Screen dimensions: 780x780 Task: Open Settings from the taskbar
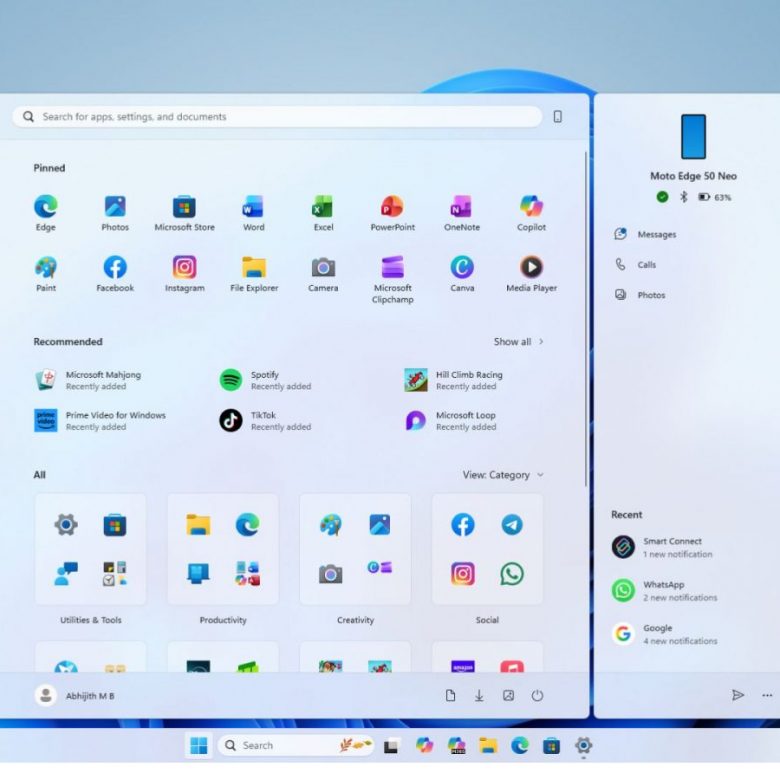583,745
